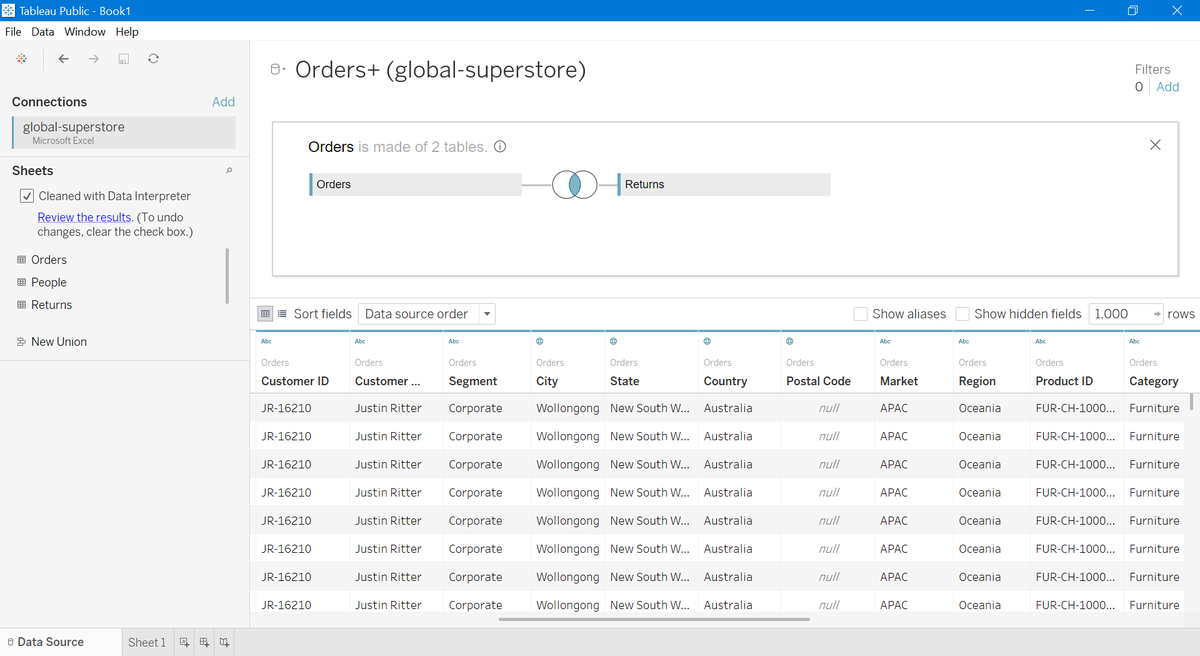Viewport: 1200px width, 656px height.
Task: Click the Abc type icon above Customer ID
Action: pos(266,342)
